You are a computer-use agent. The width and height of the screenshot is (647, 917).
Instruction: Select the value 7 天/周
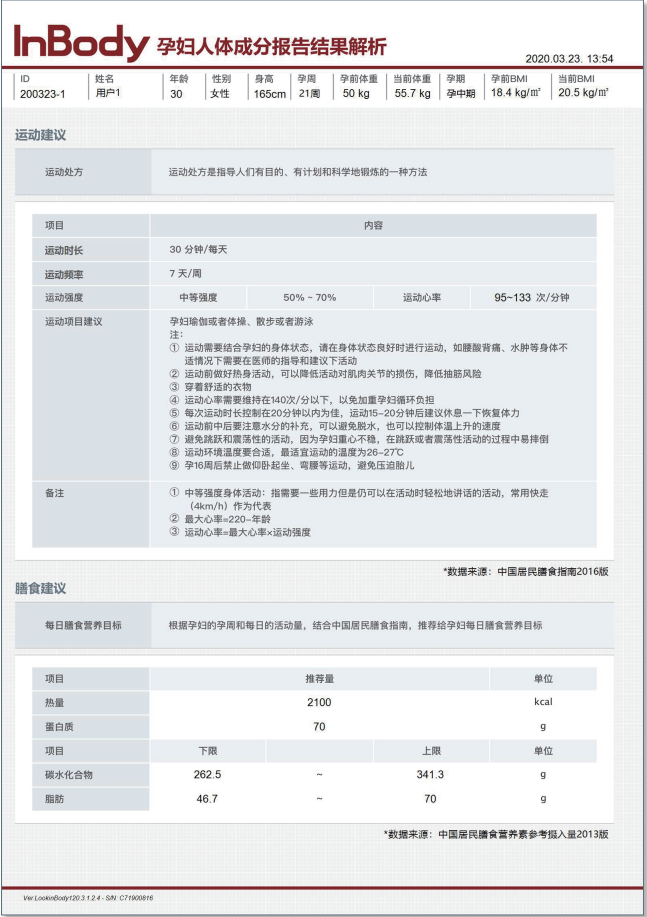[185, 274]
